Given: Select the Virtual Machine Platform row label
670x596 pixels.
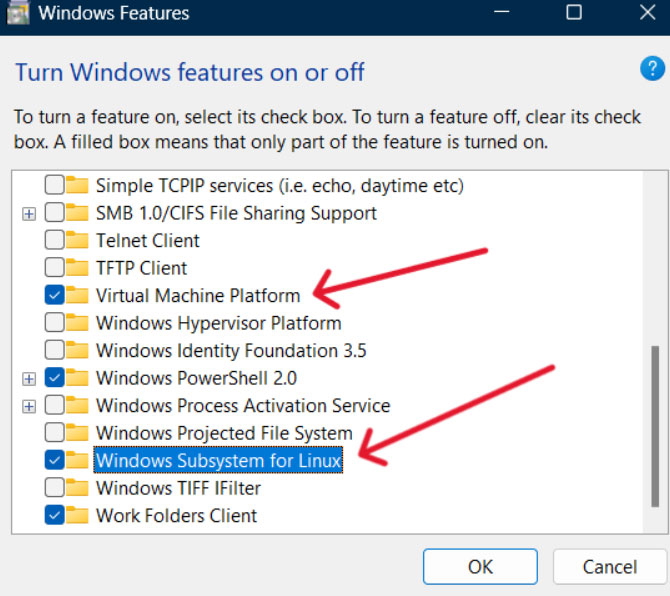Looking at the screenshot, I should pyautogui.click(x=198, y=296).
